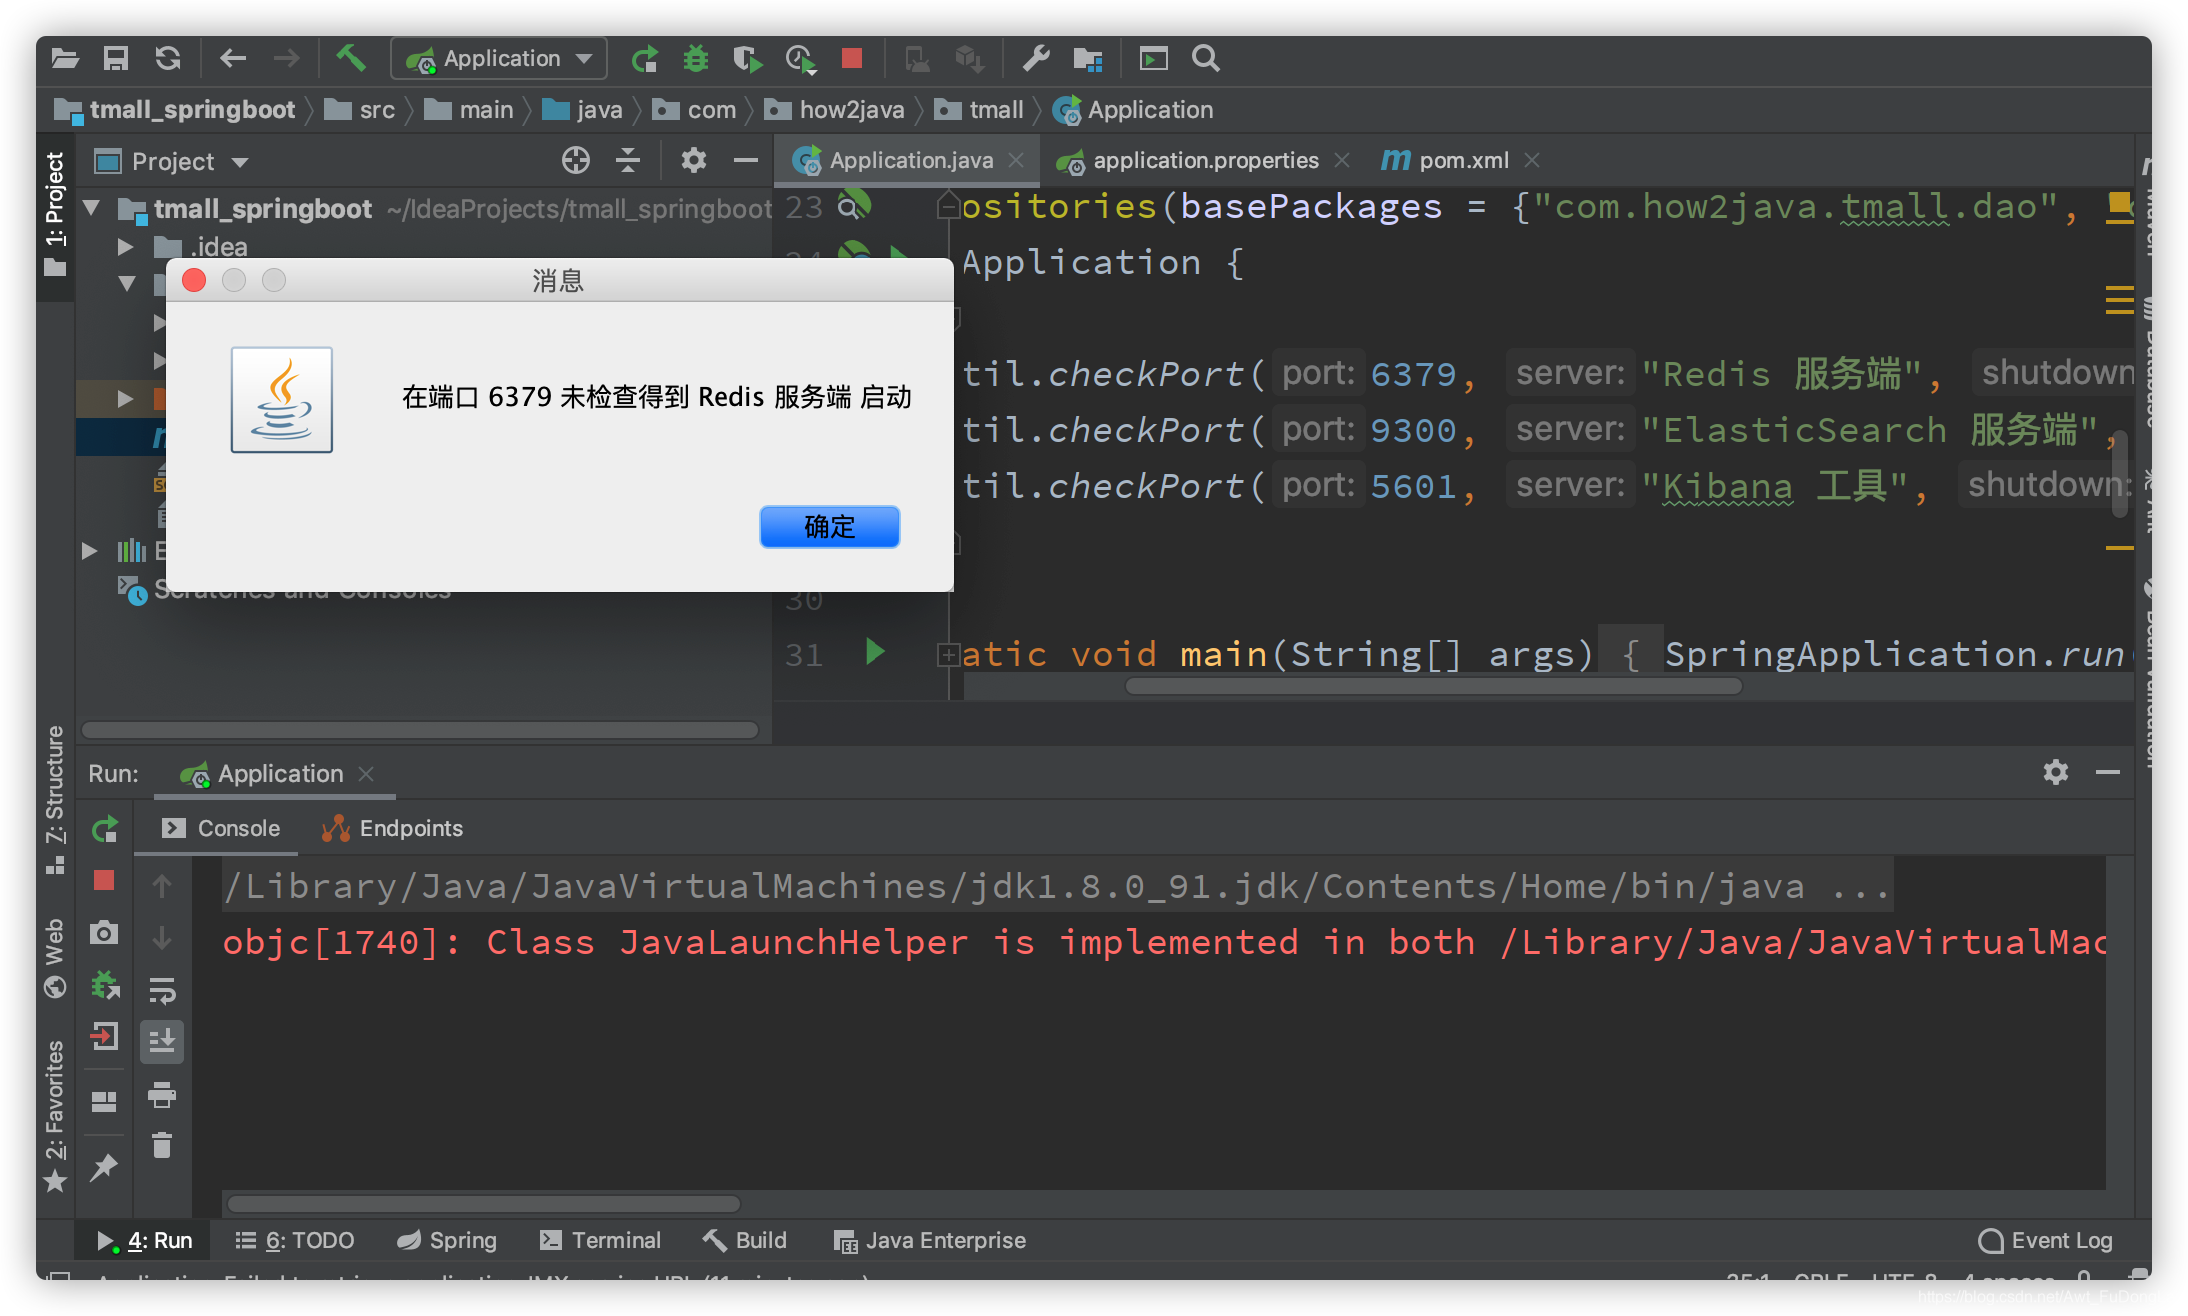Click the Settings gear icon in Run panel
The width and height of the screenshot is (2188, 1316).
[2055, 772]
